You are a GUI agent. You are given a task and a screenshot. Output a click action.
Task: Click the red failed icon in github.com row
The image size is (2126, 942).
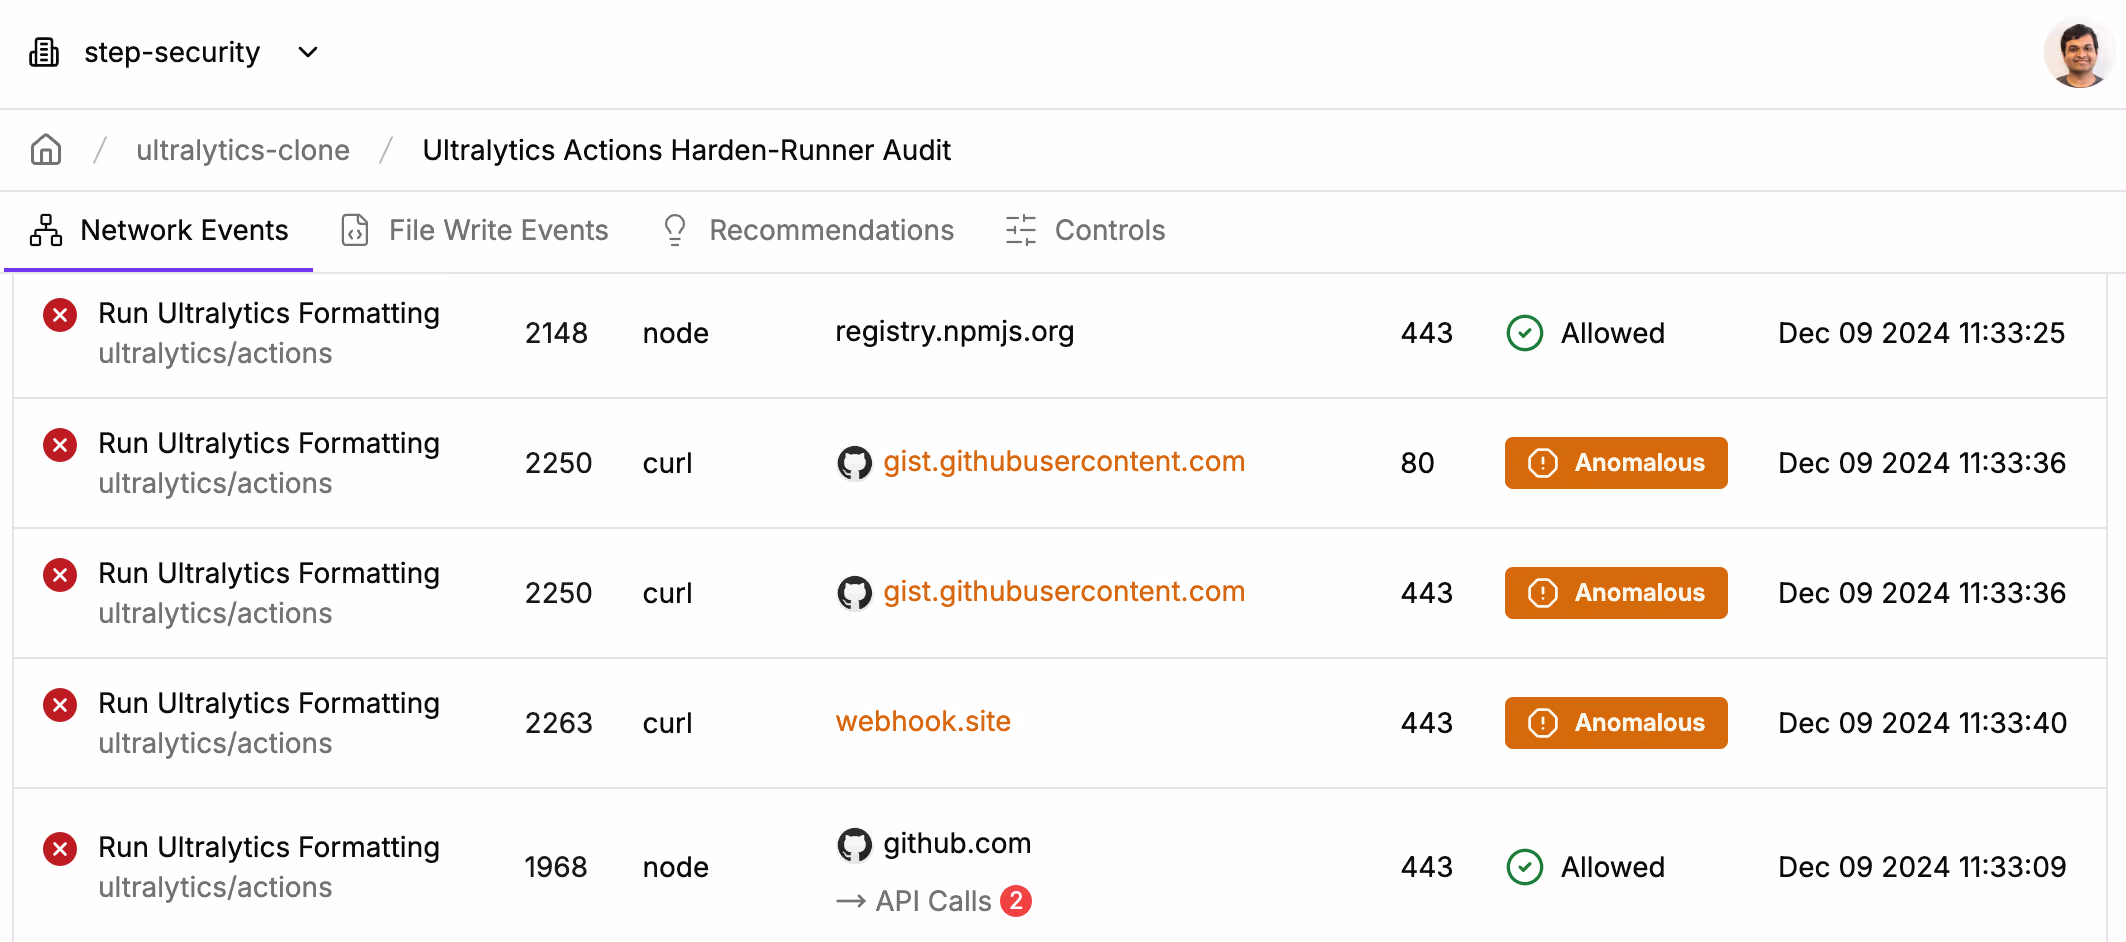click(x=60, y=849)
